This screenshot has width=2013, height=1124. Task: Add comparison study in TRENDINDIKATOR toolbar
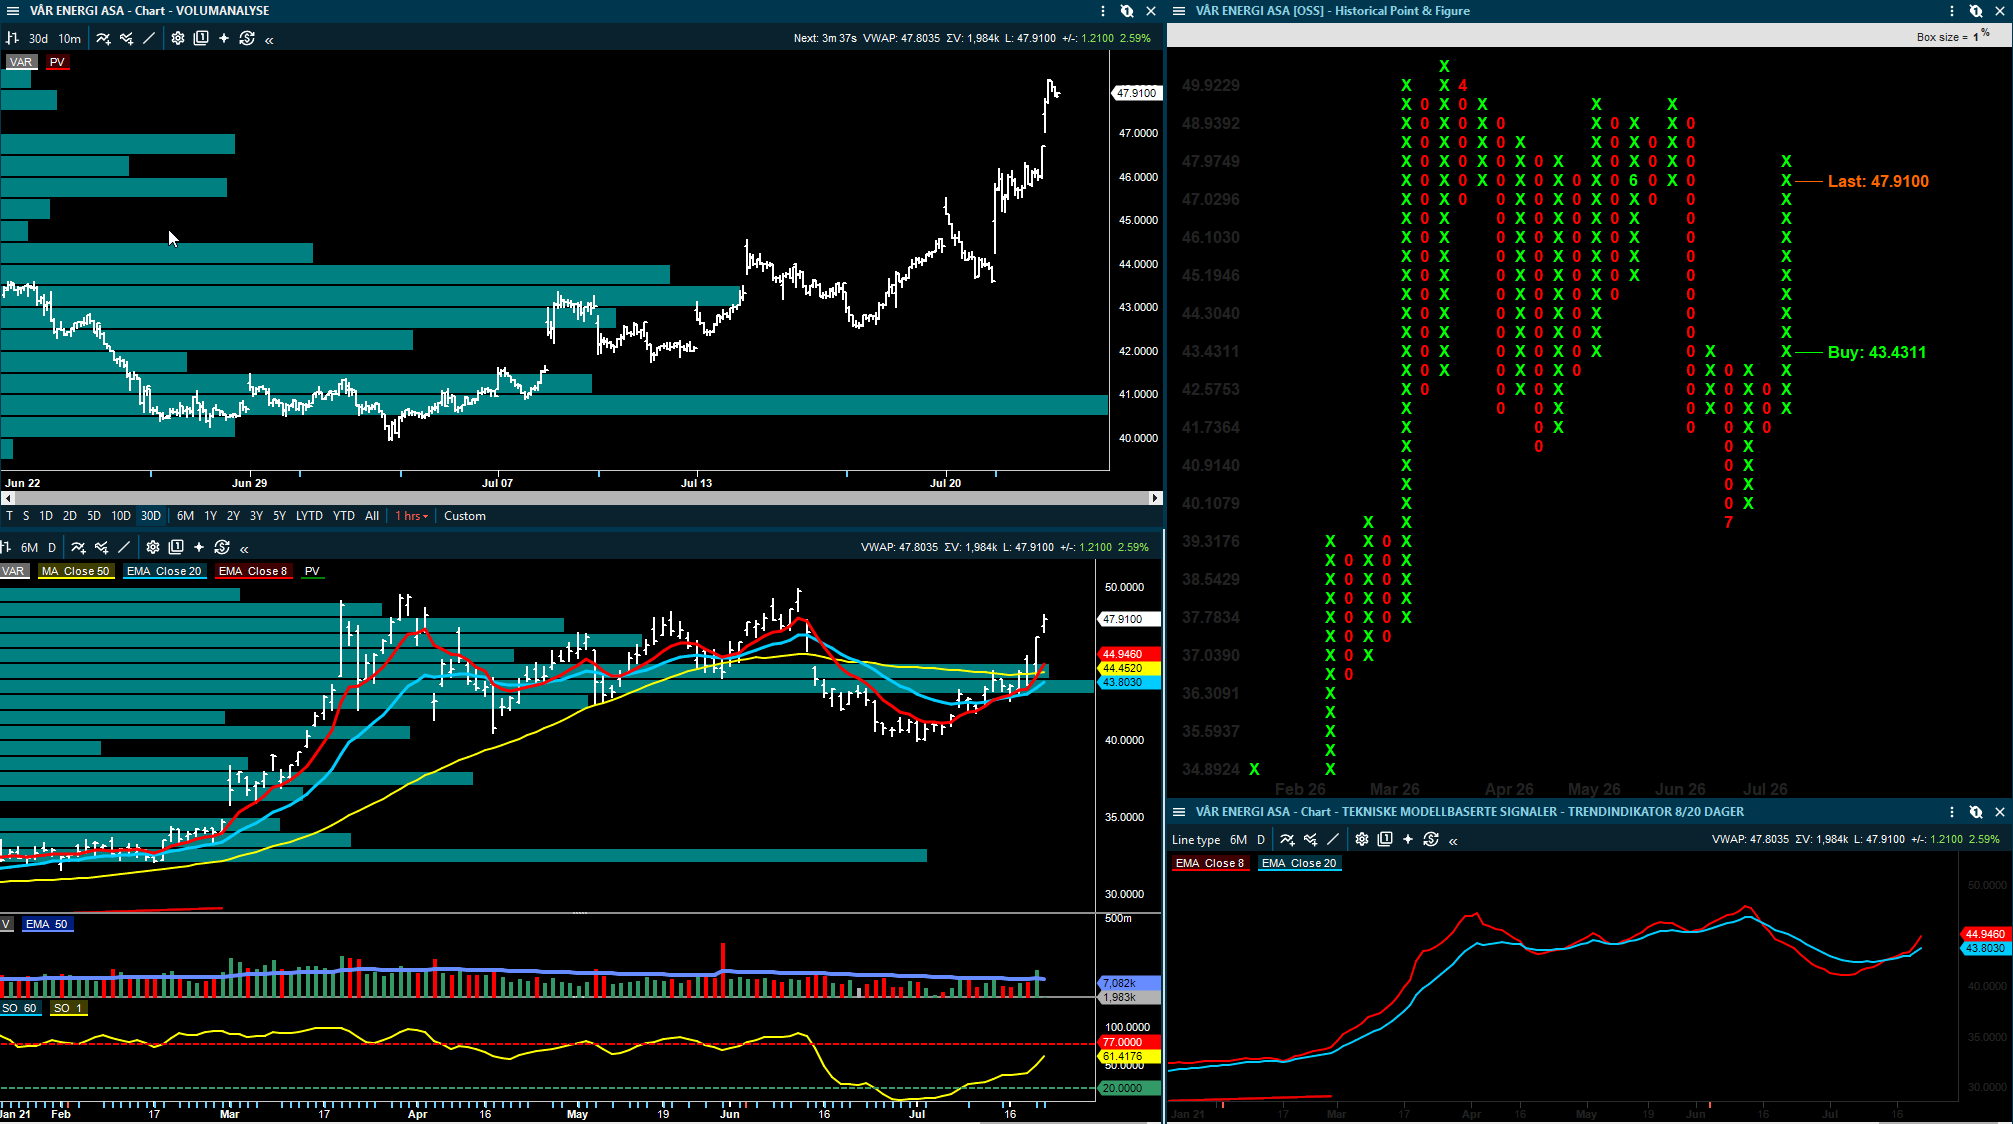tap(1310, 840)
